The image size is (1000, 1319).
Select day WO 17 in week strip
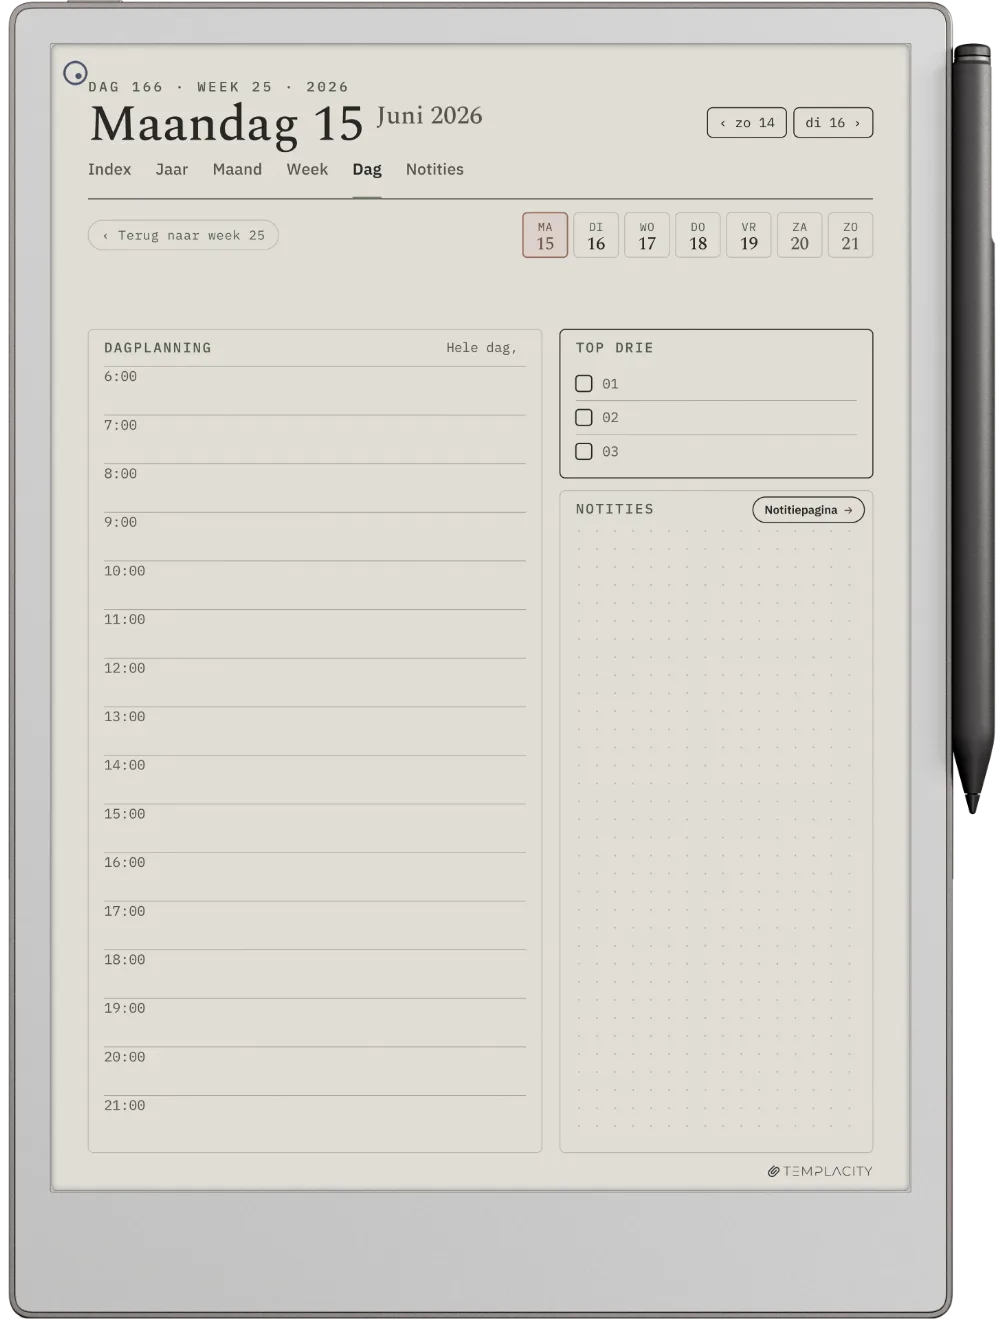pos(647,235)
